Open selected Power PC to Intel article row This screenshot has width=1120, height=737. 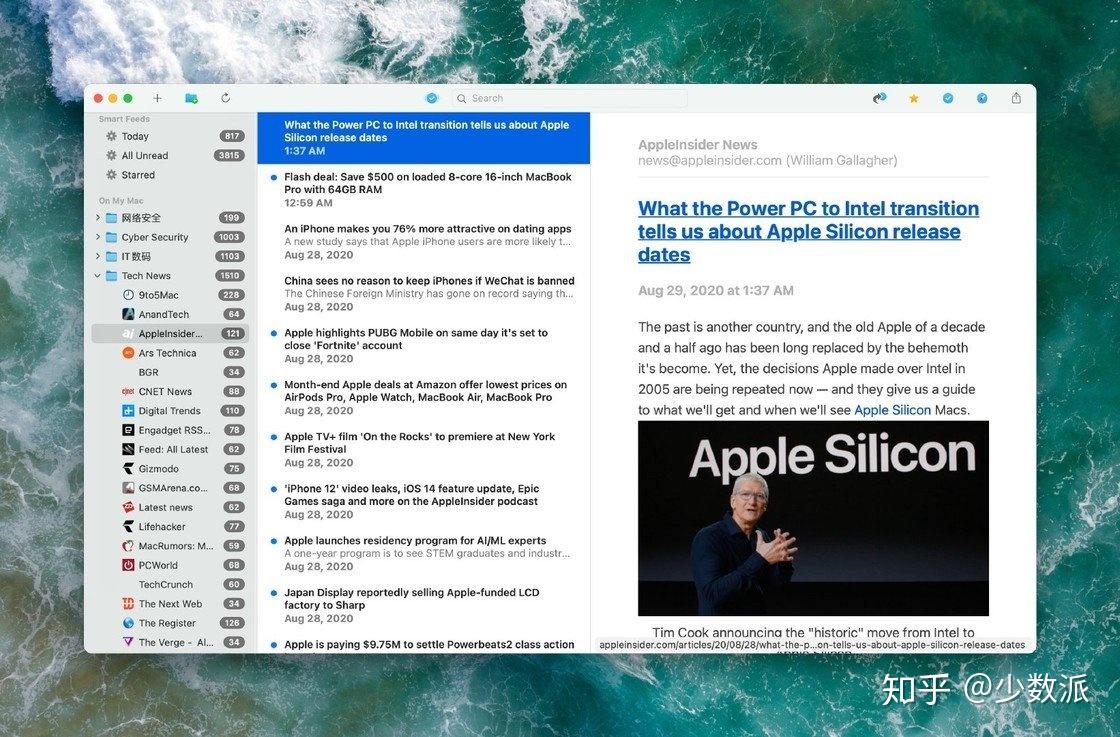click(424, 137)
